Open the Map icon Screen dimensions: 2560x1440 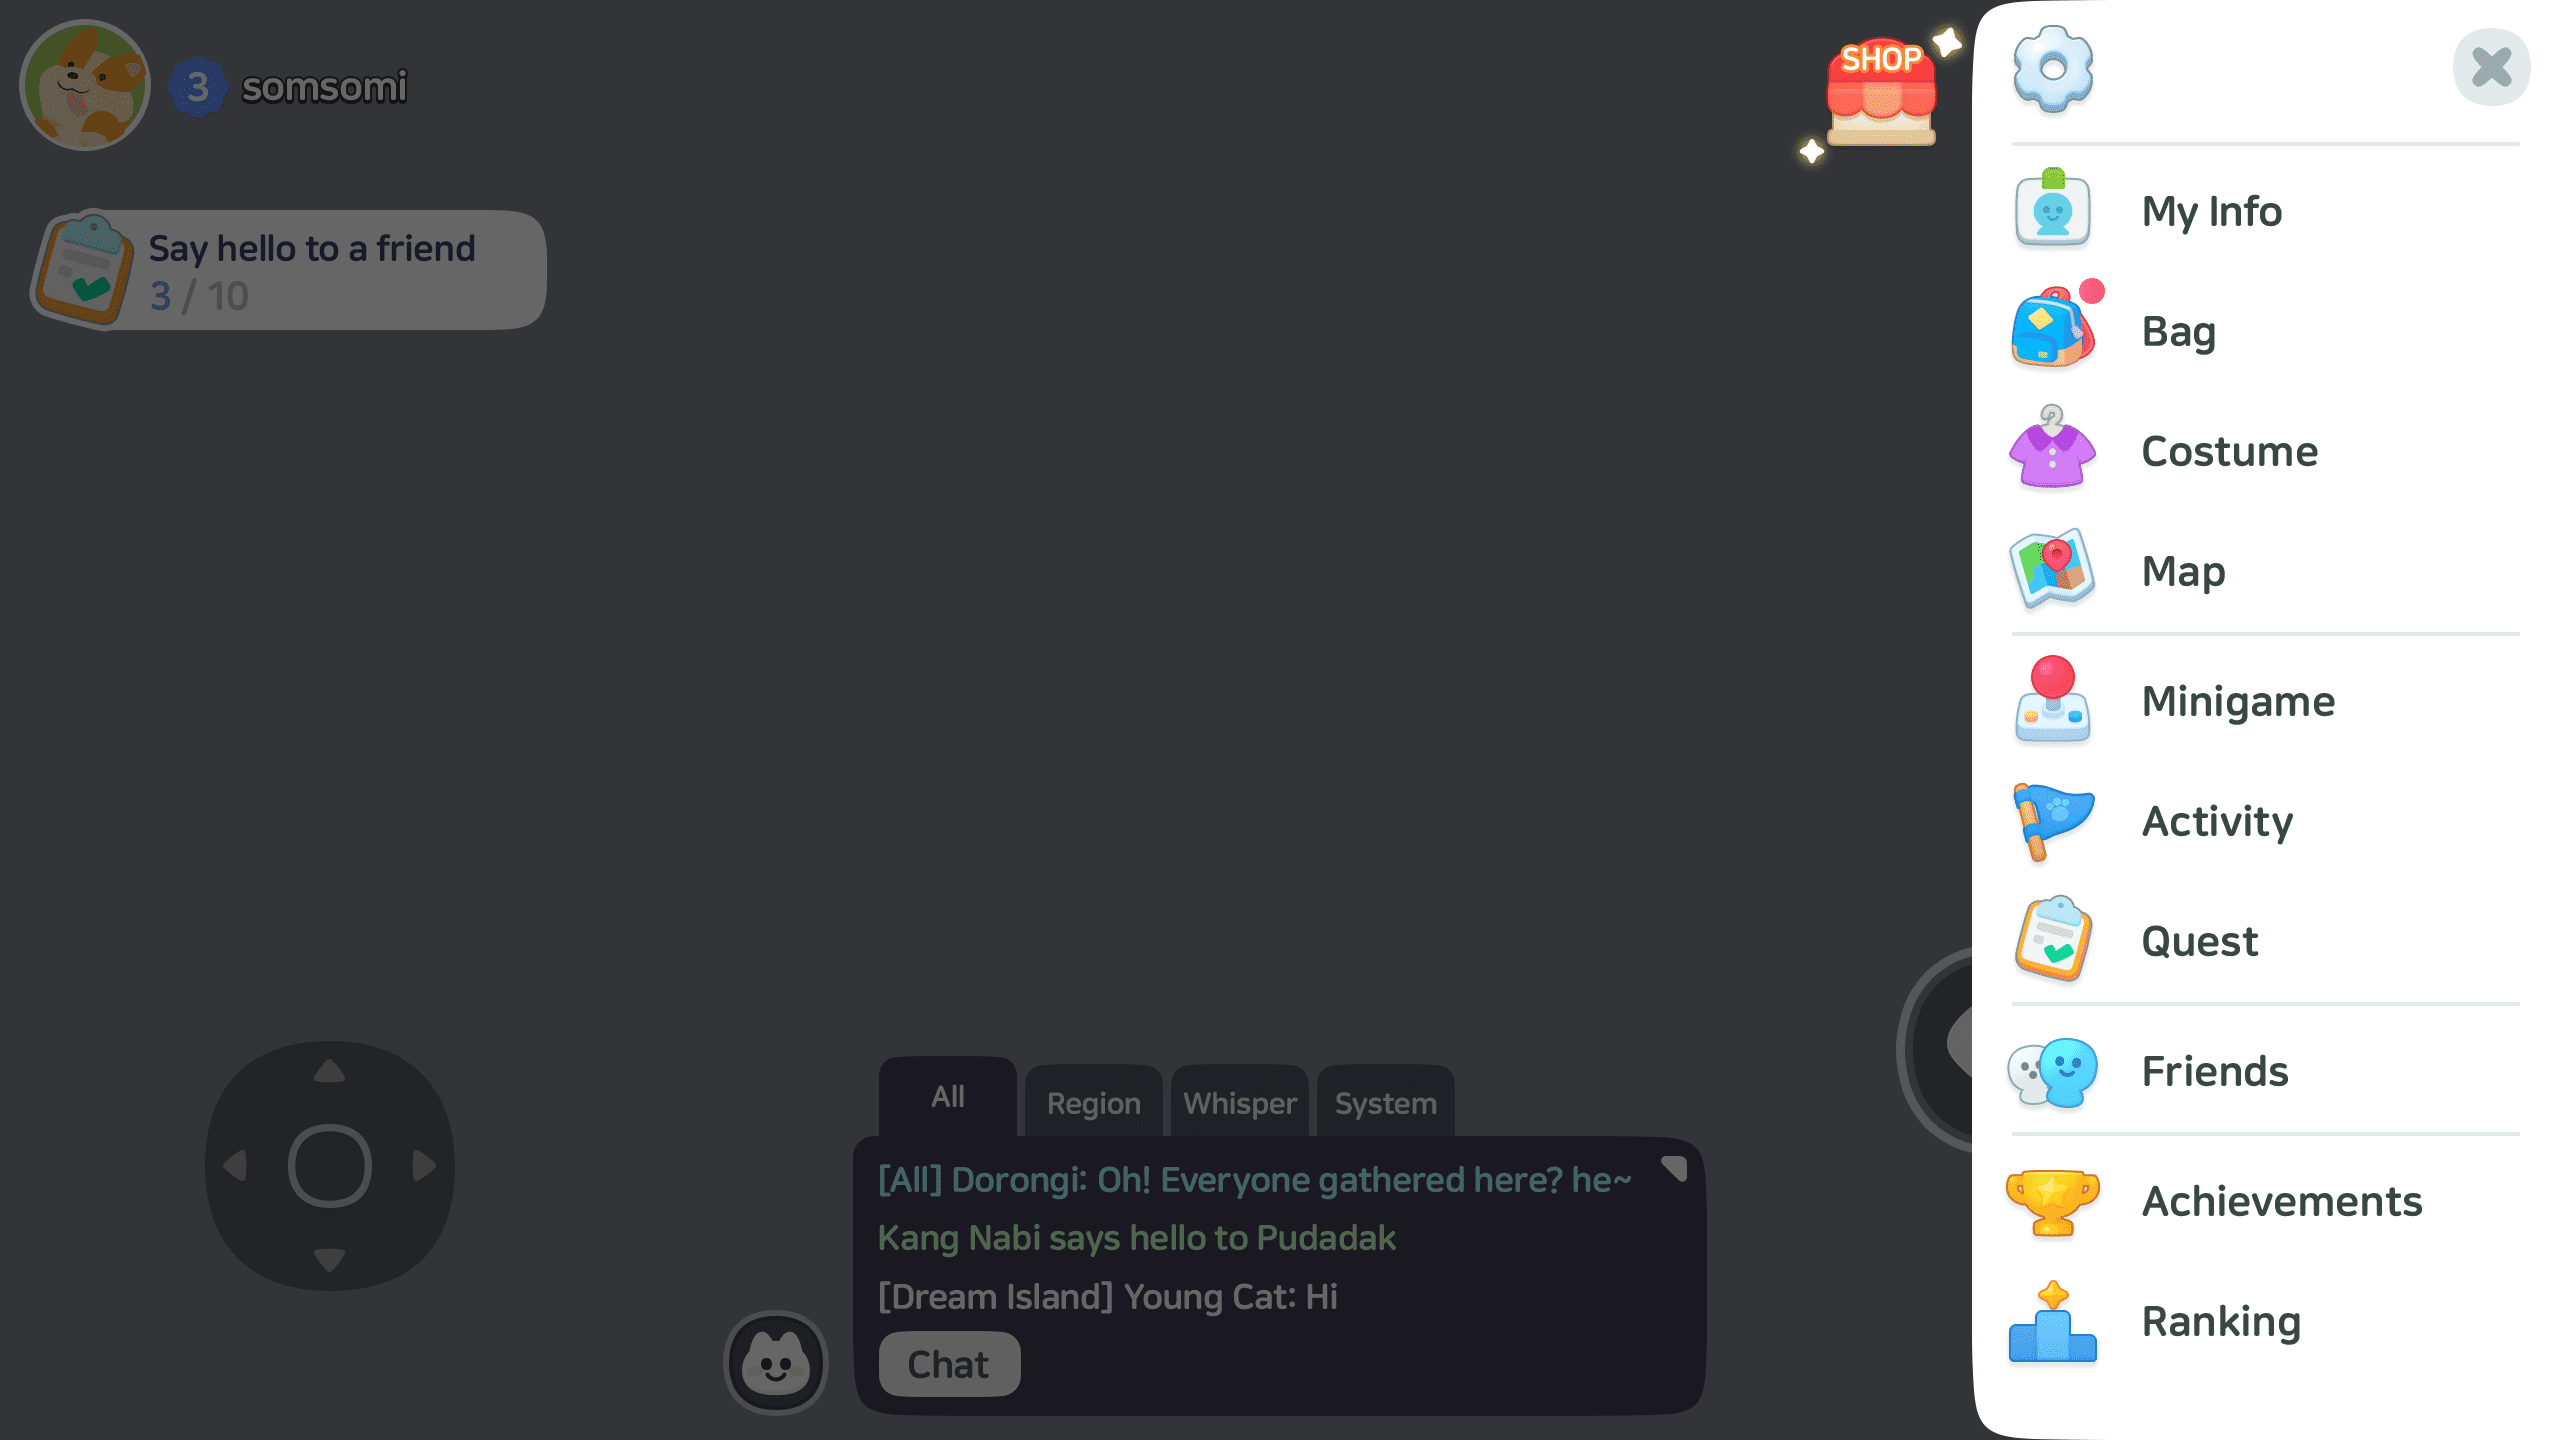click(2052, 568)
